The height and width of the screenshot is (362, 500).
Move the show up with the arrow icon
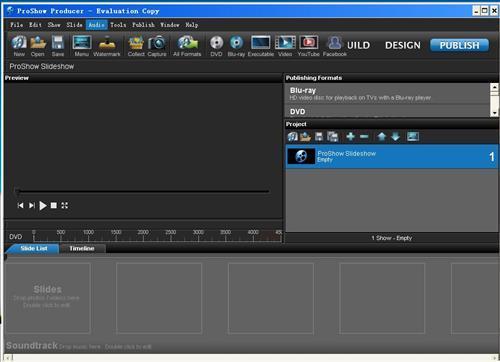click(x=382, y=136)
